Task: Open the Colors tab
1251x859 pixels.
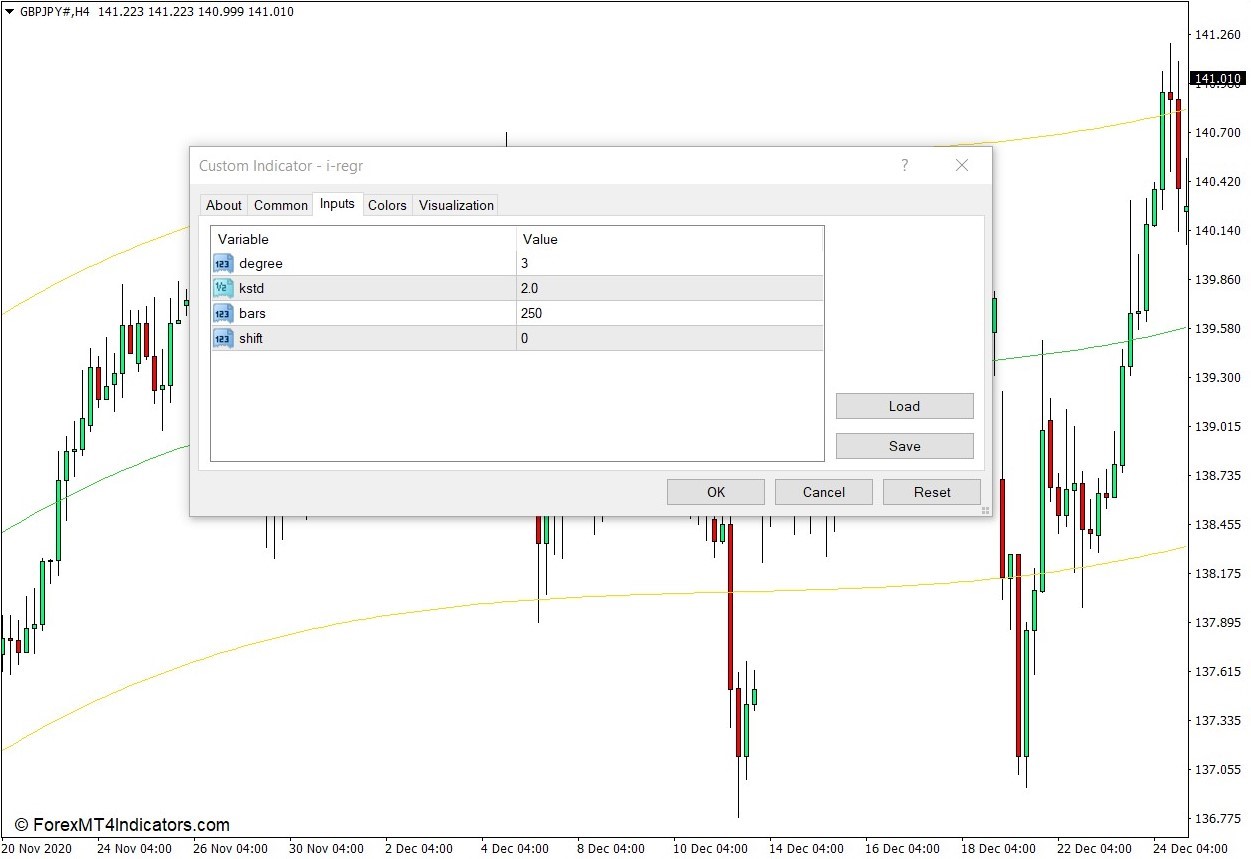Action: pyautogui.click(x=387, y=205)
